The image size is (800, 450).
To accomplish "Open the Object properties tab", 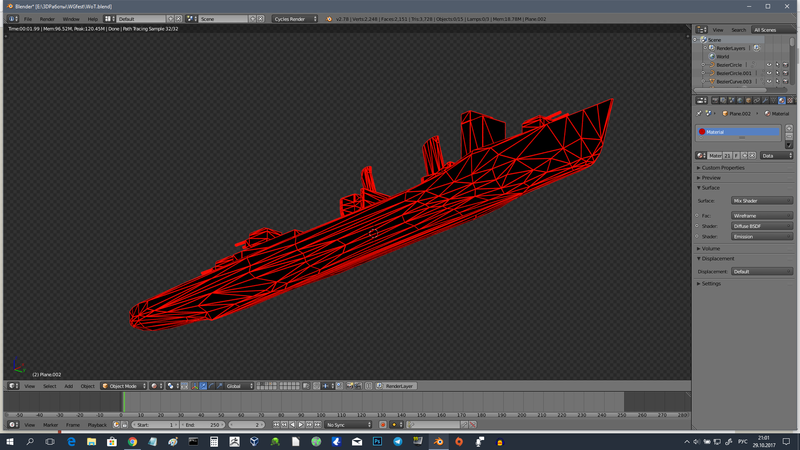I will pyautogui.click(x=748, y=101).
